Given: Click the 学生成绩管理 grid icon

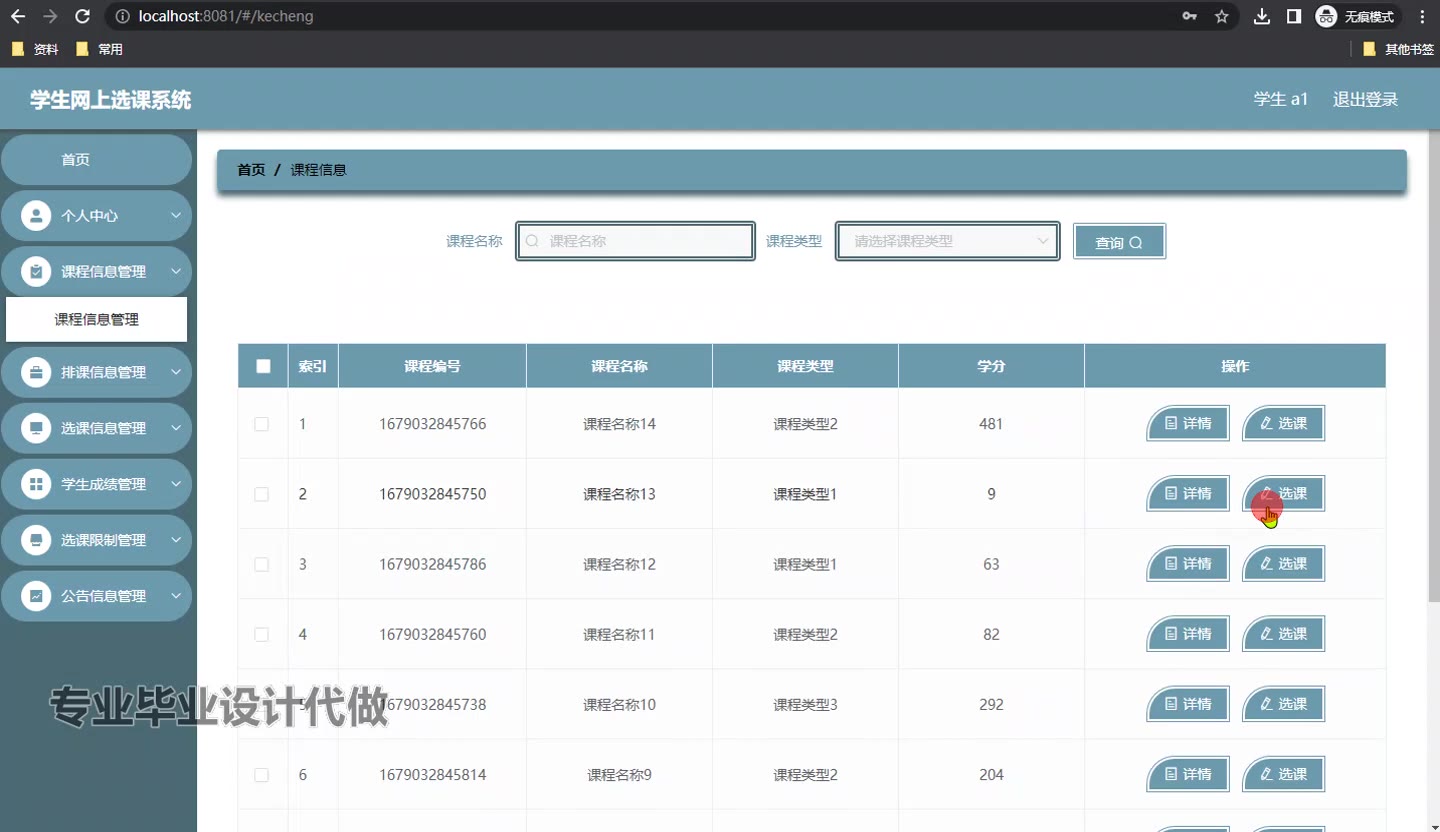Looking at the screenshot, I should 36,484.
